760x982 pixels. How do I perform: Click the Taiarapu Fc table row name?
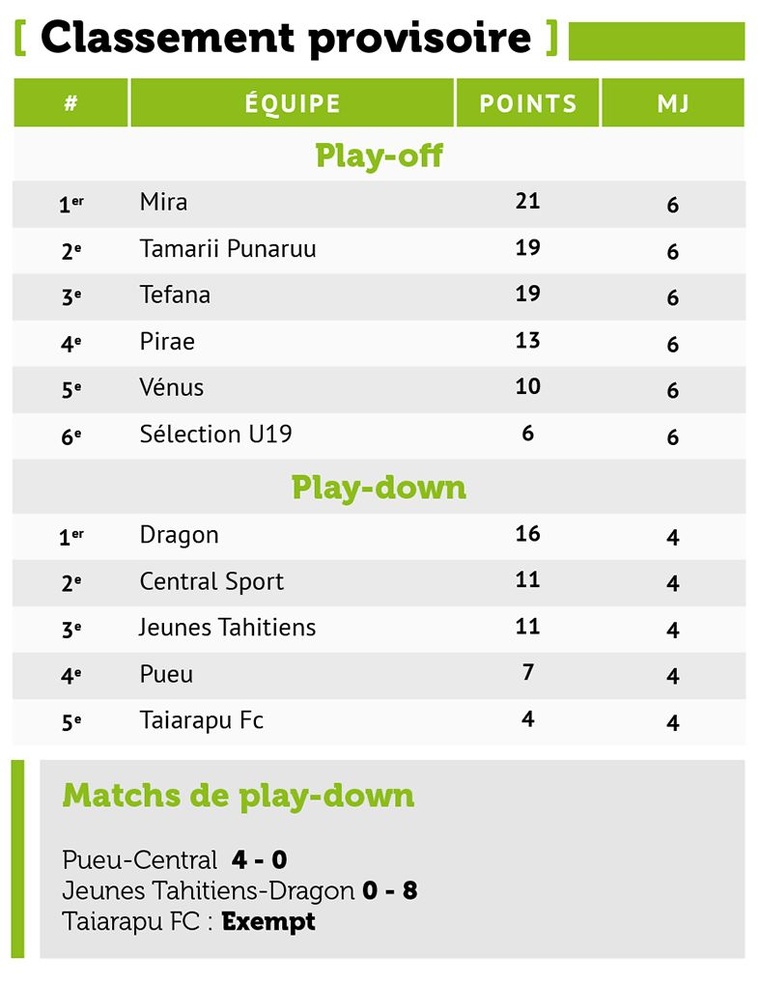coord(202,721)
